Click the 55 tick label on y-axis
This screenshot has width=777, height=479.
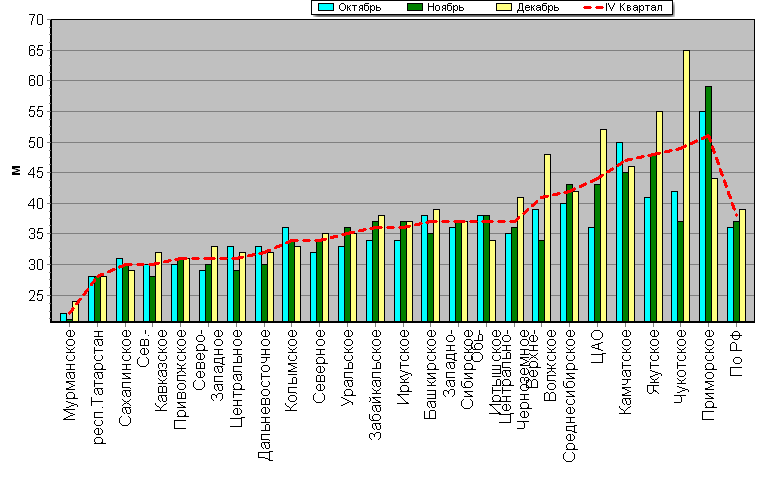tap(36, 112)
